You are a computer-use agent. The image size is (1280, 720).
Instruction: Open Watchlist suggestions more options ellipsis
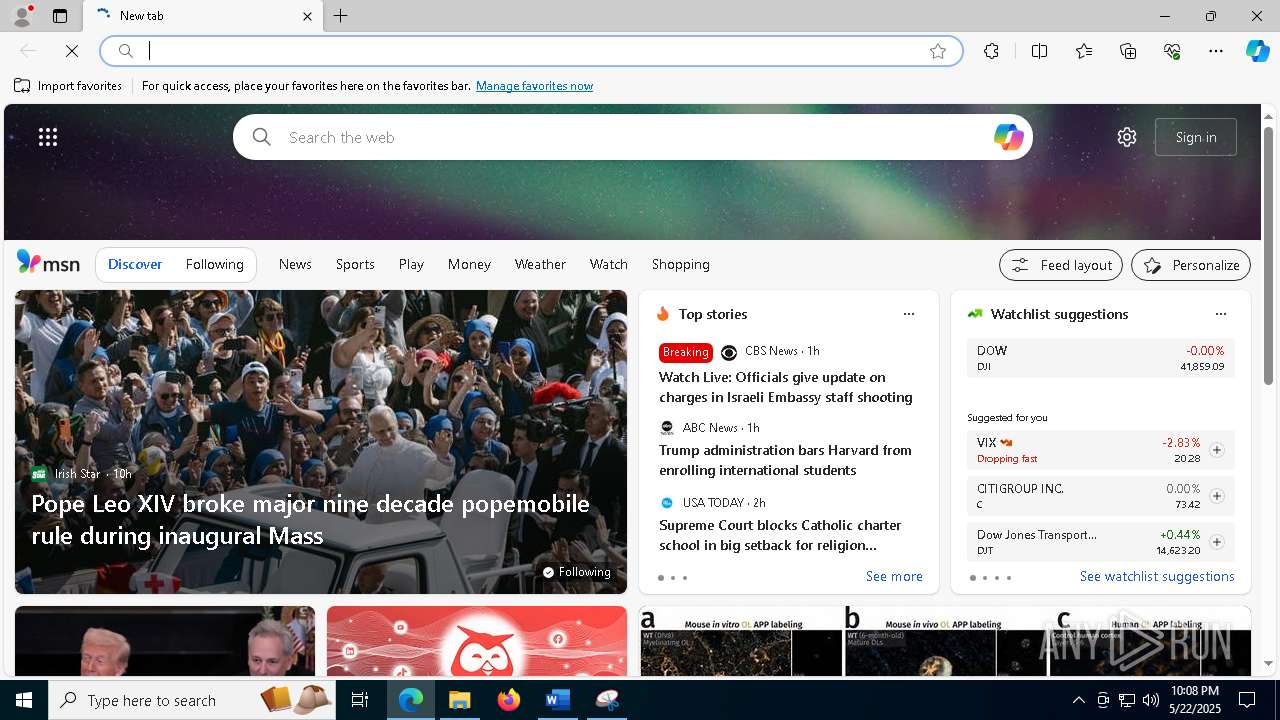point(1221,314)
